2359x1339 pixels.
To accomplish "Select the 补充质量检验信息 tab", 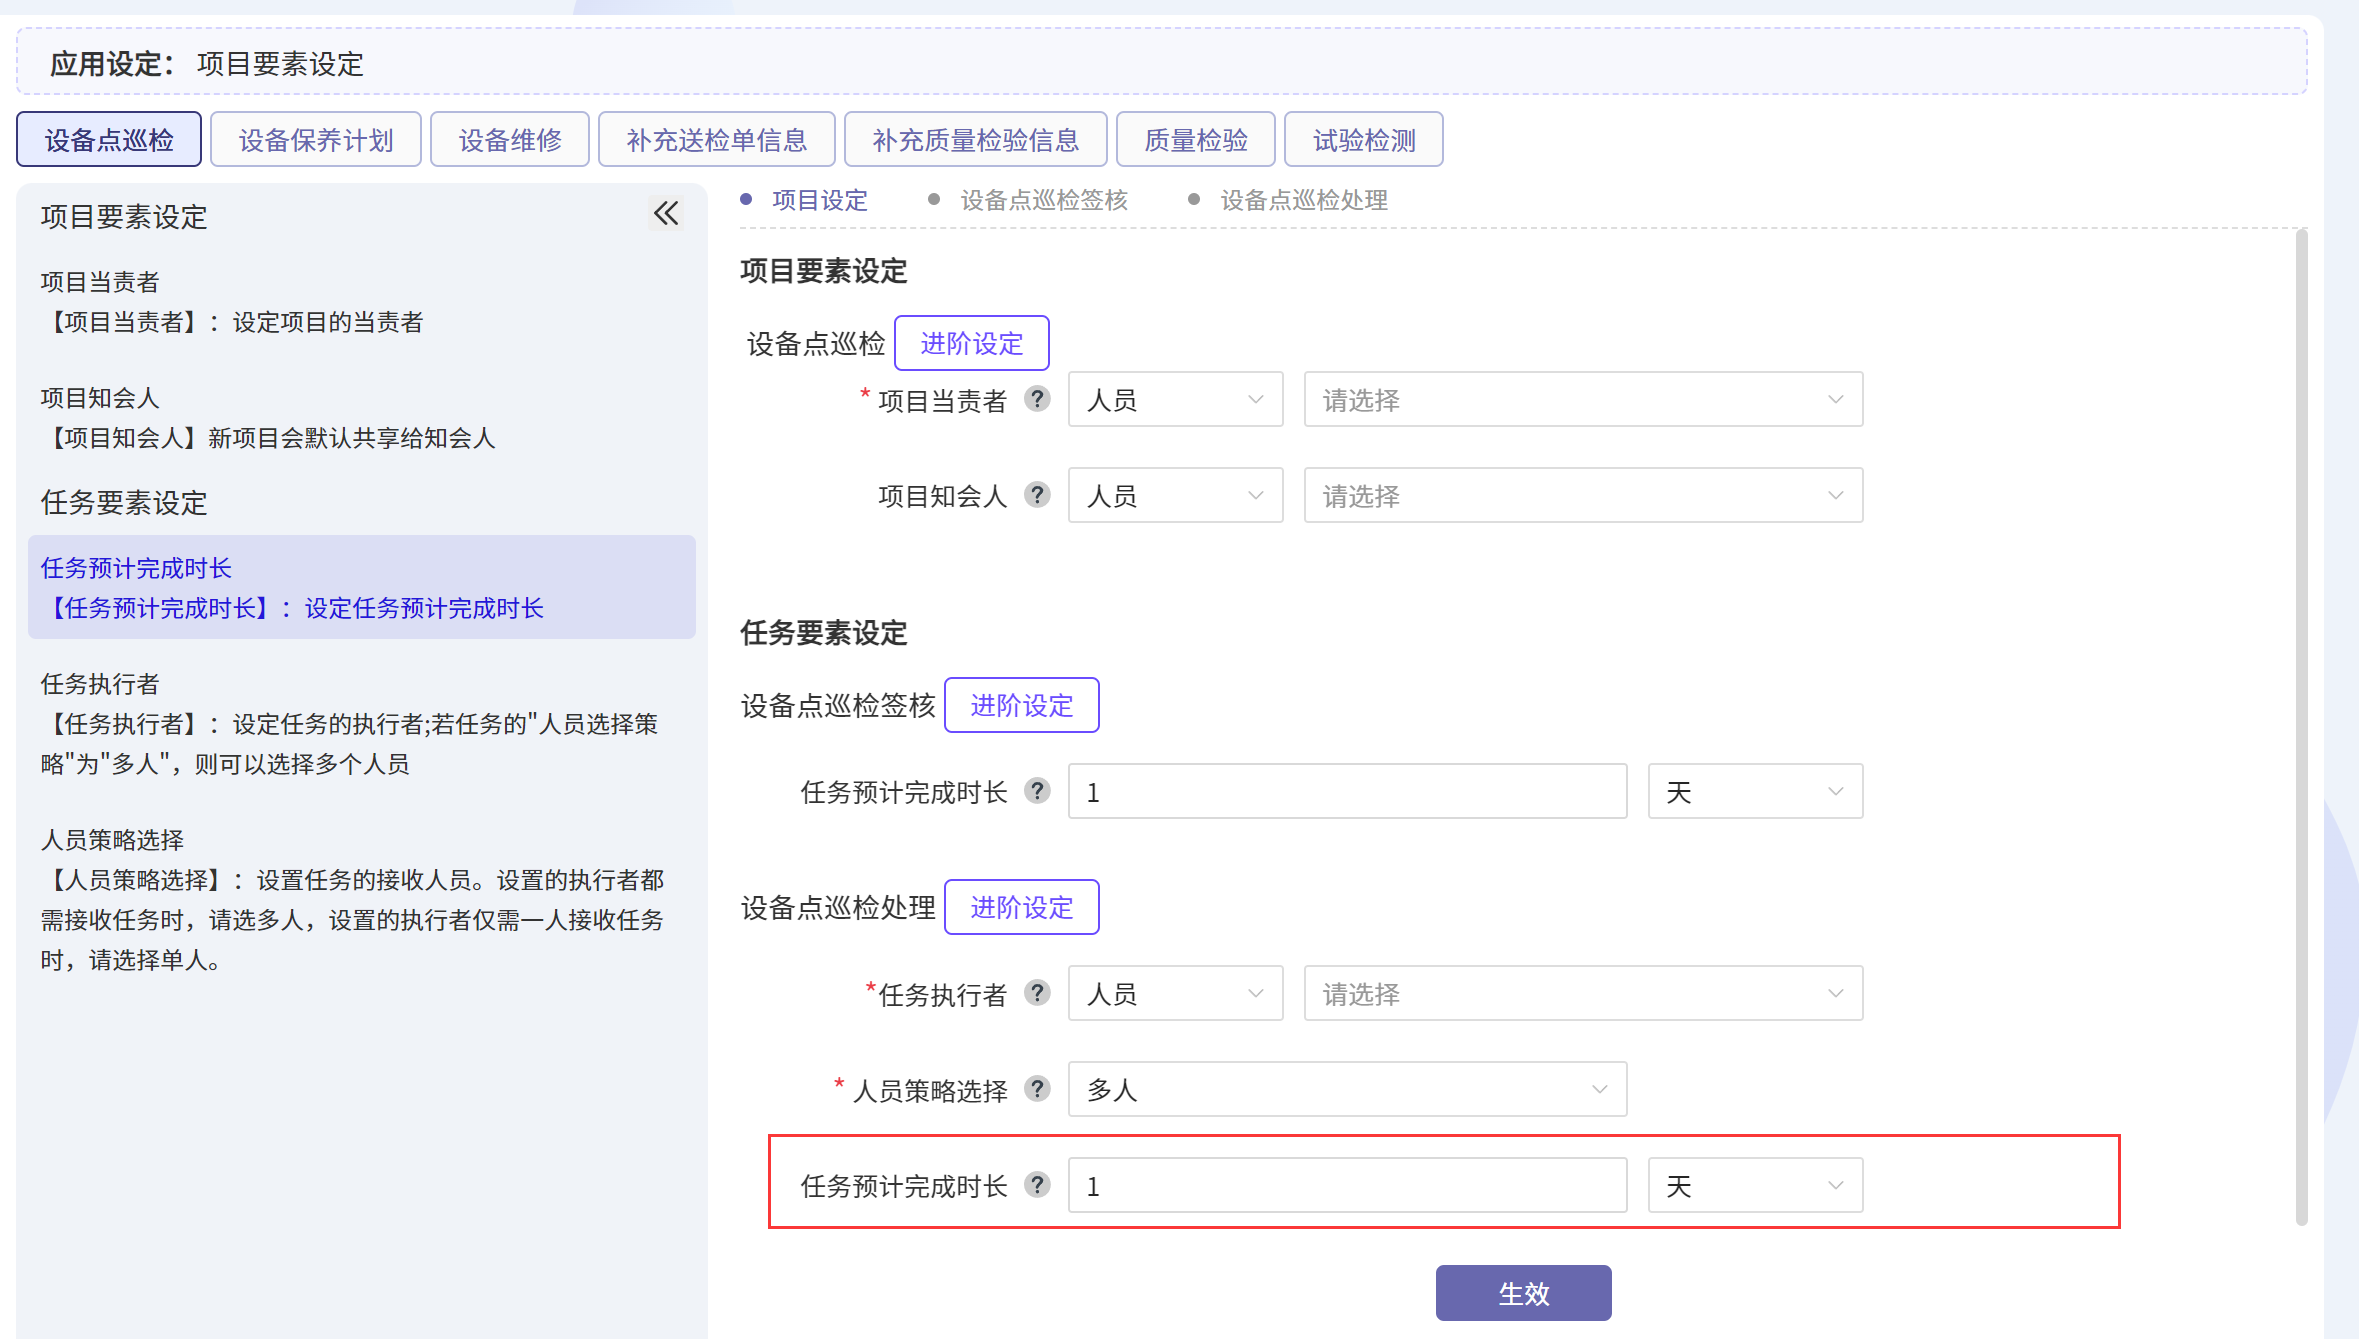I will click(x=975, y=139).
